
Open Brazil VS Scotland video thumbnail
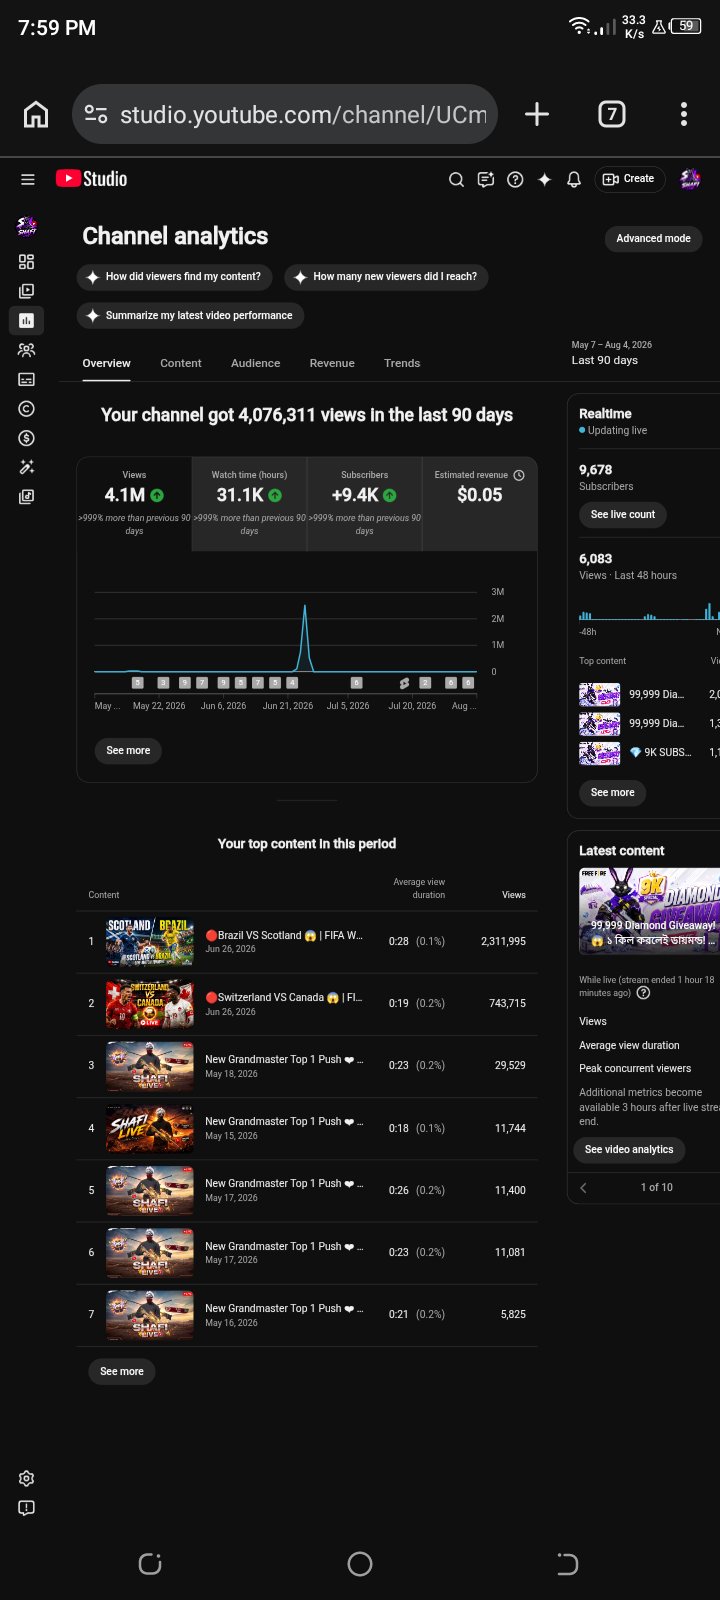(150, 941)
